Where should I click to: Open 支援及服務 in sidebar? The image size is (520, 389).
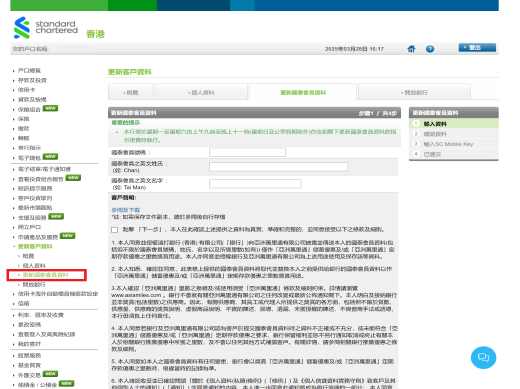coord(32,218)
